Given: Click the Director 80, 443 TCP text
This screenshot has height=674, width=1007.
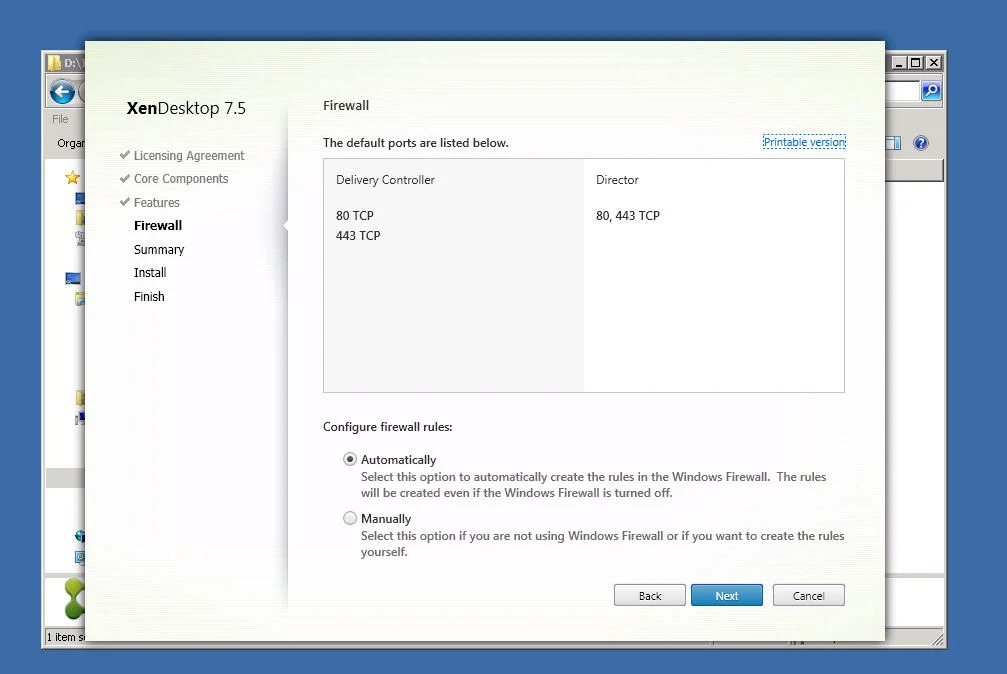Looking at the screenshot, I should point(627,215).
